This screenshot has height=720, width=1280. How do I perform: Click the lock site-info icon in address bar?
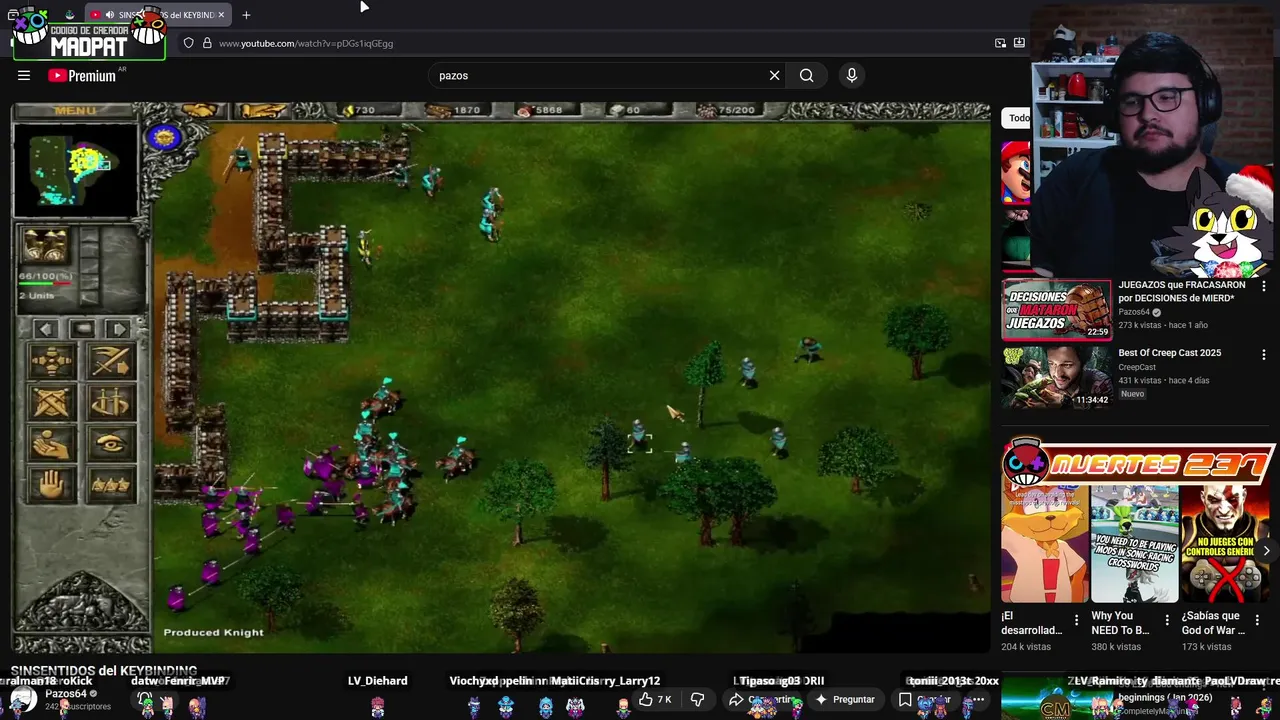pos(207,44)
